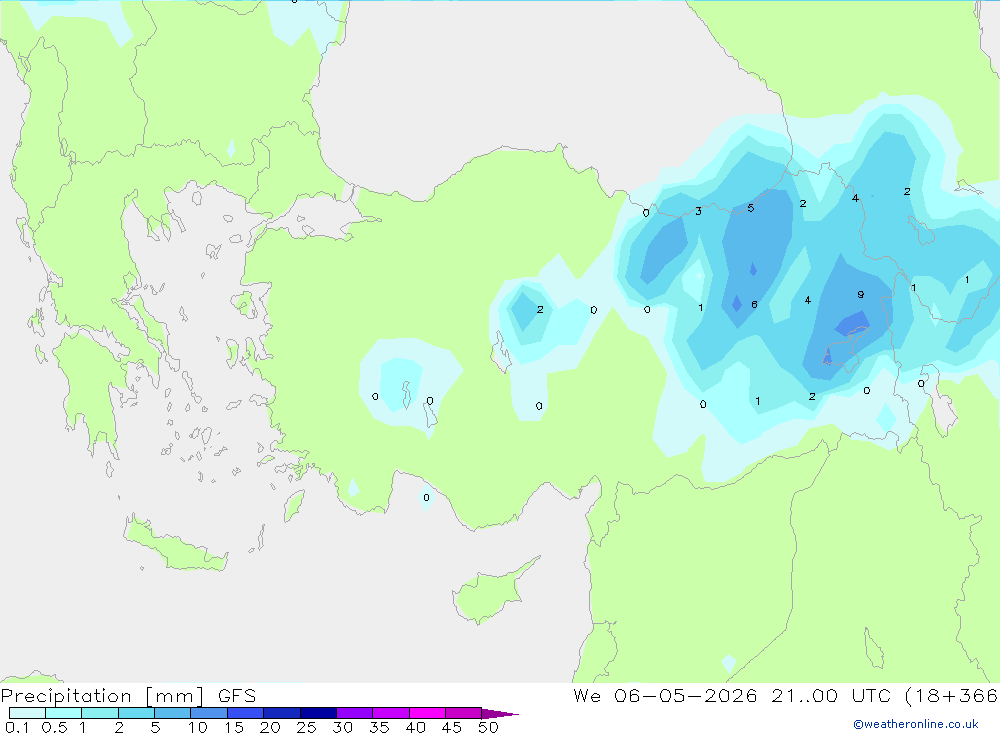Viewport: 1000px width, 733px height.
Task: Click the '0.1' legend label
Action: (x=17, y=727)
